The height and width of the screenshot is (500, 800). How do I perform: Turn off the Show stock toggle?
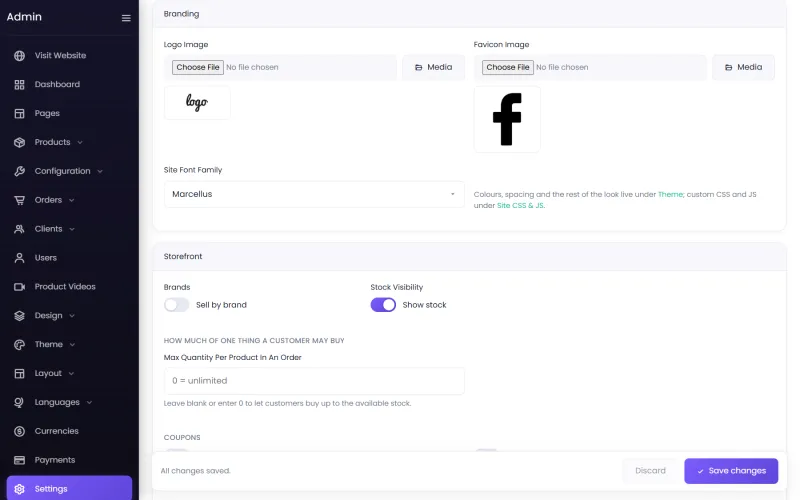[383, 305]
